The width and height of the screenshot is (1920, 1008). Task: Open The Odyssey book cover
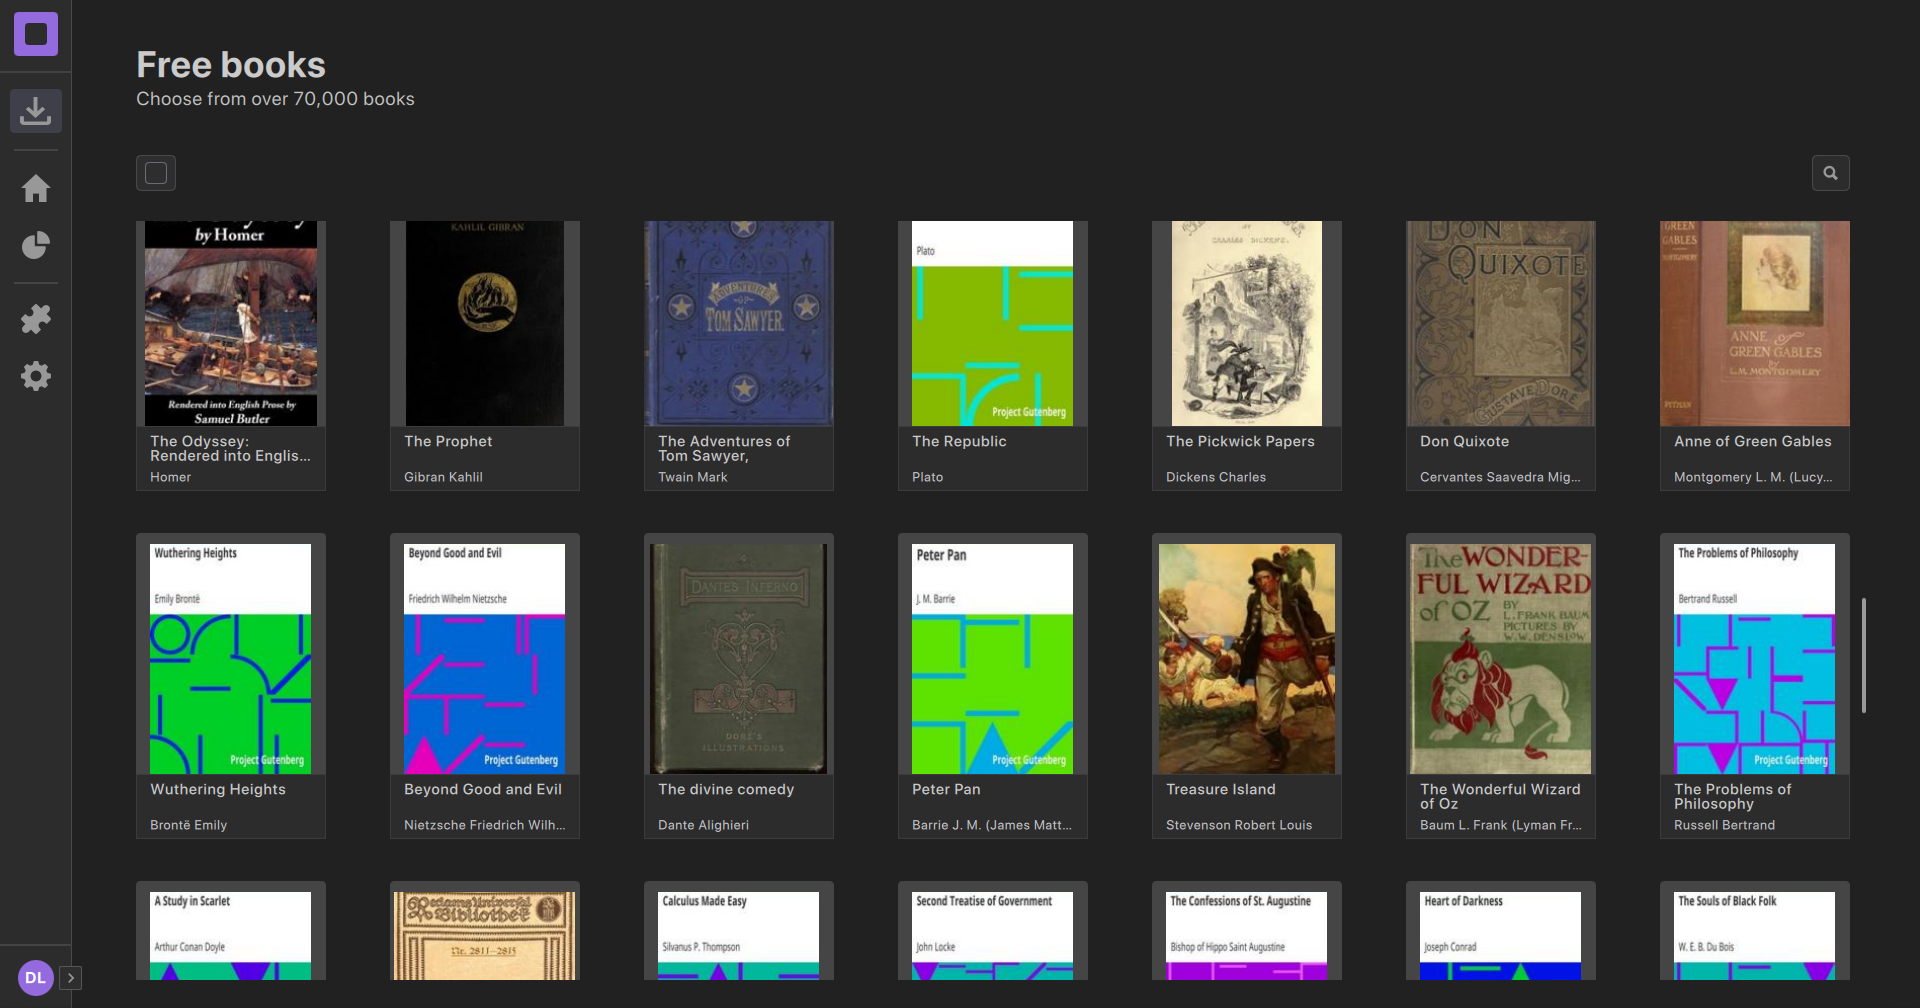pos(231,323)
